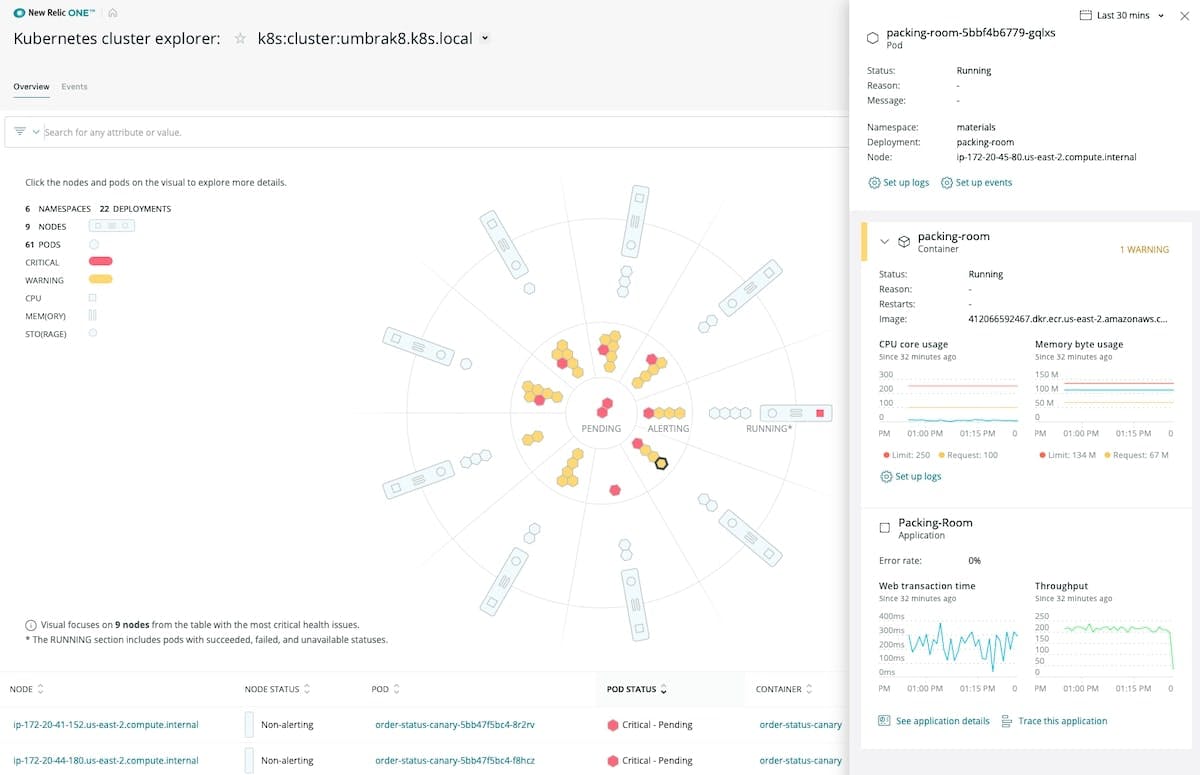Click the calendar icon for time range
The image size is (1200, 775).
click(1086, 16)
